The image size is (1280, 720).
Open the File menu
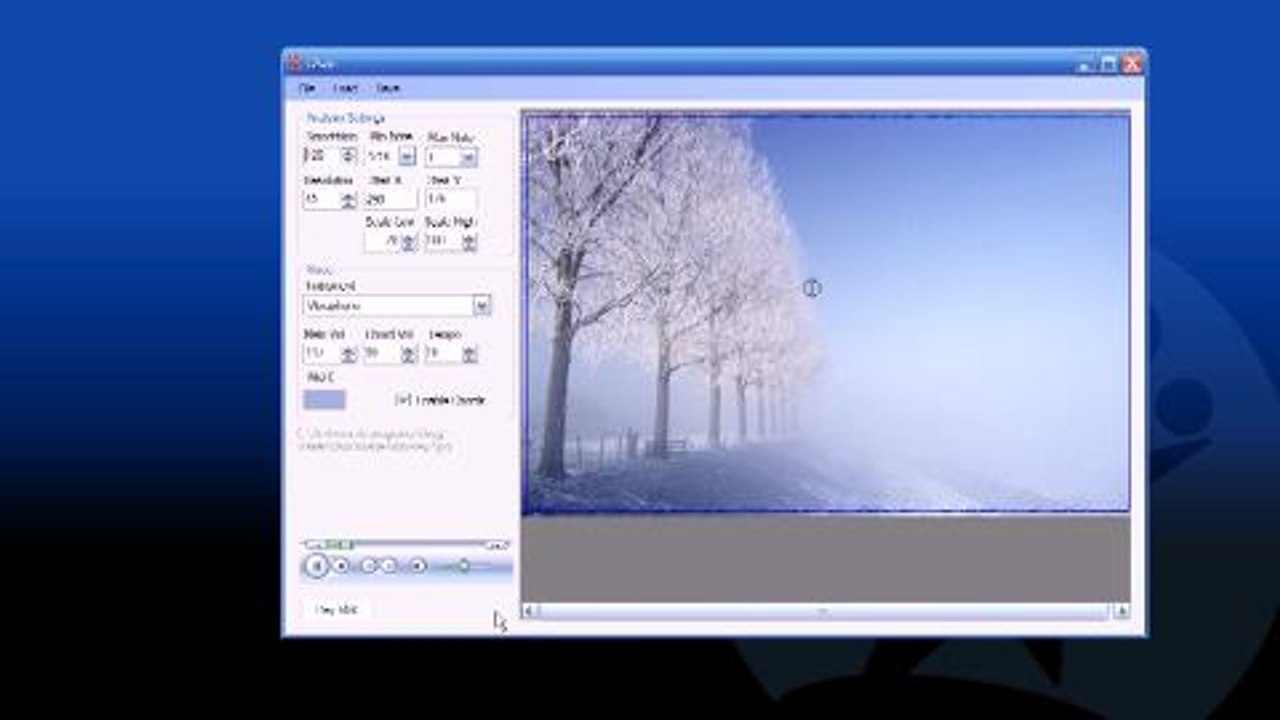(x=307, y=88)
